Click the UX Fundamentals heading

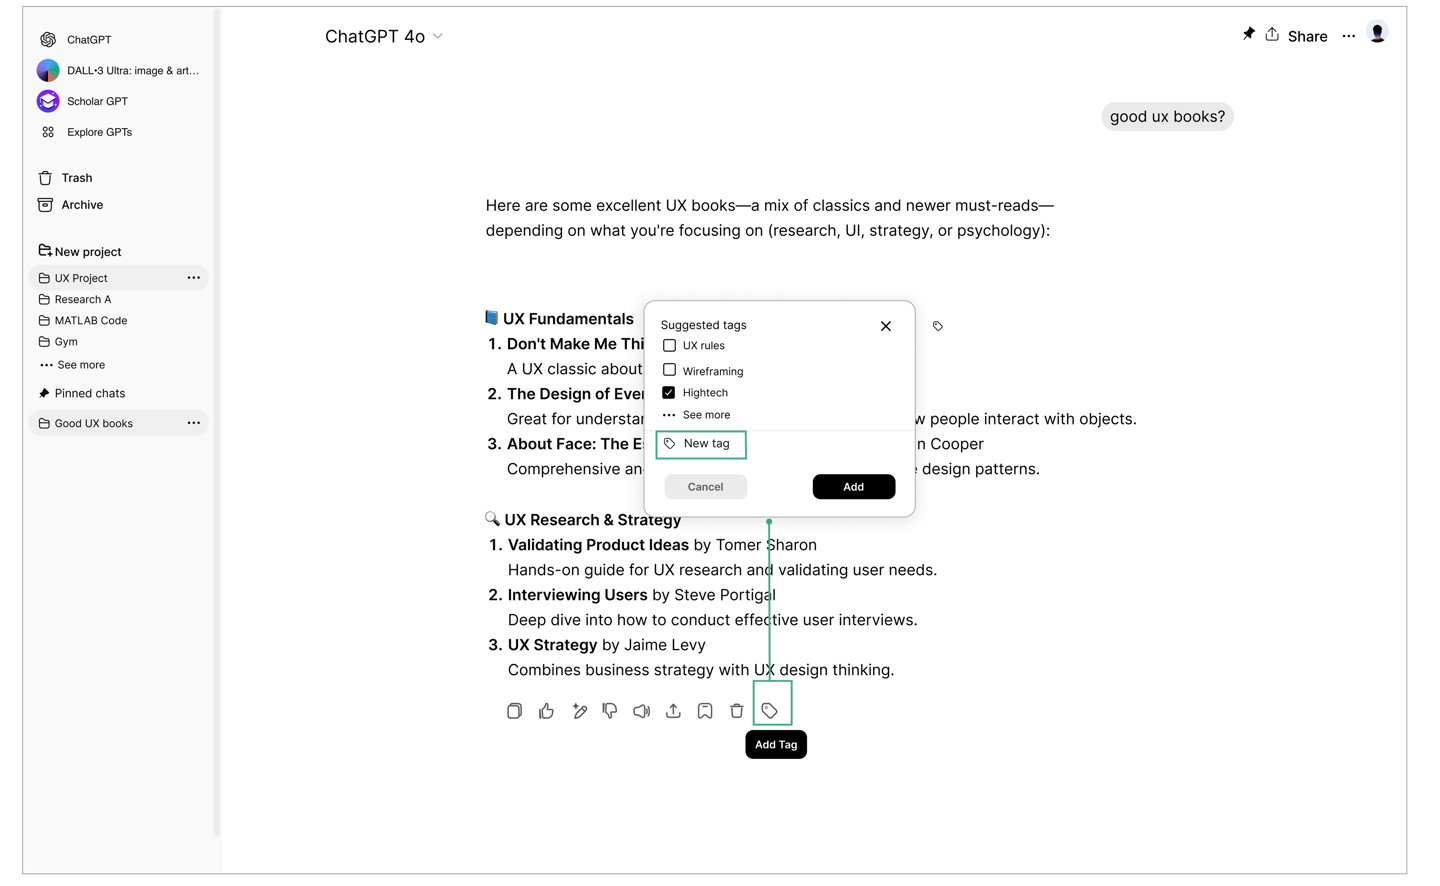point(568,319)
